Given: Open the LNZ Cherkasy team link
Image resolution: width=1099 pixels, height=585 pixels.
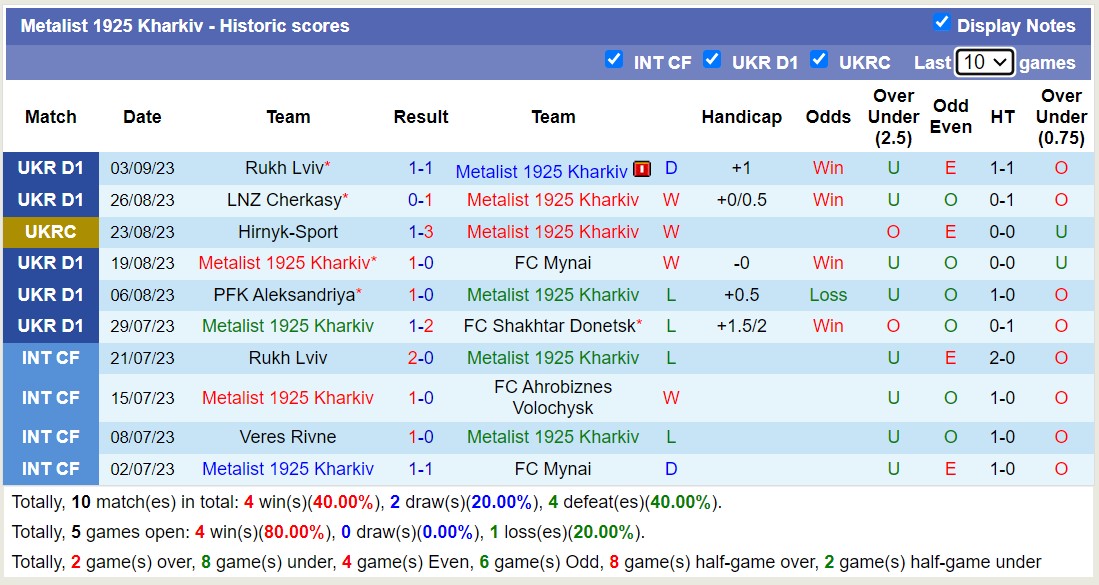Looking at the screenshot, I should tap(284, 200).
